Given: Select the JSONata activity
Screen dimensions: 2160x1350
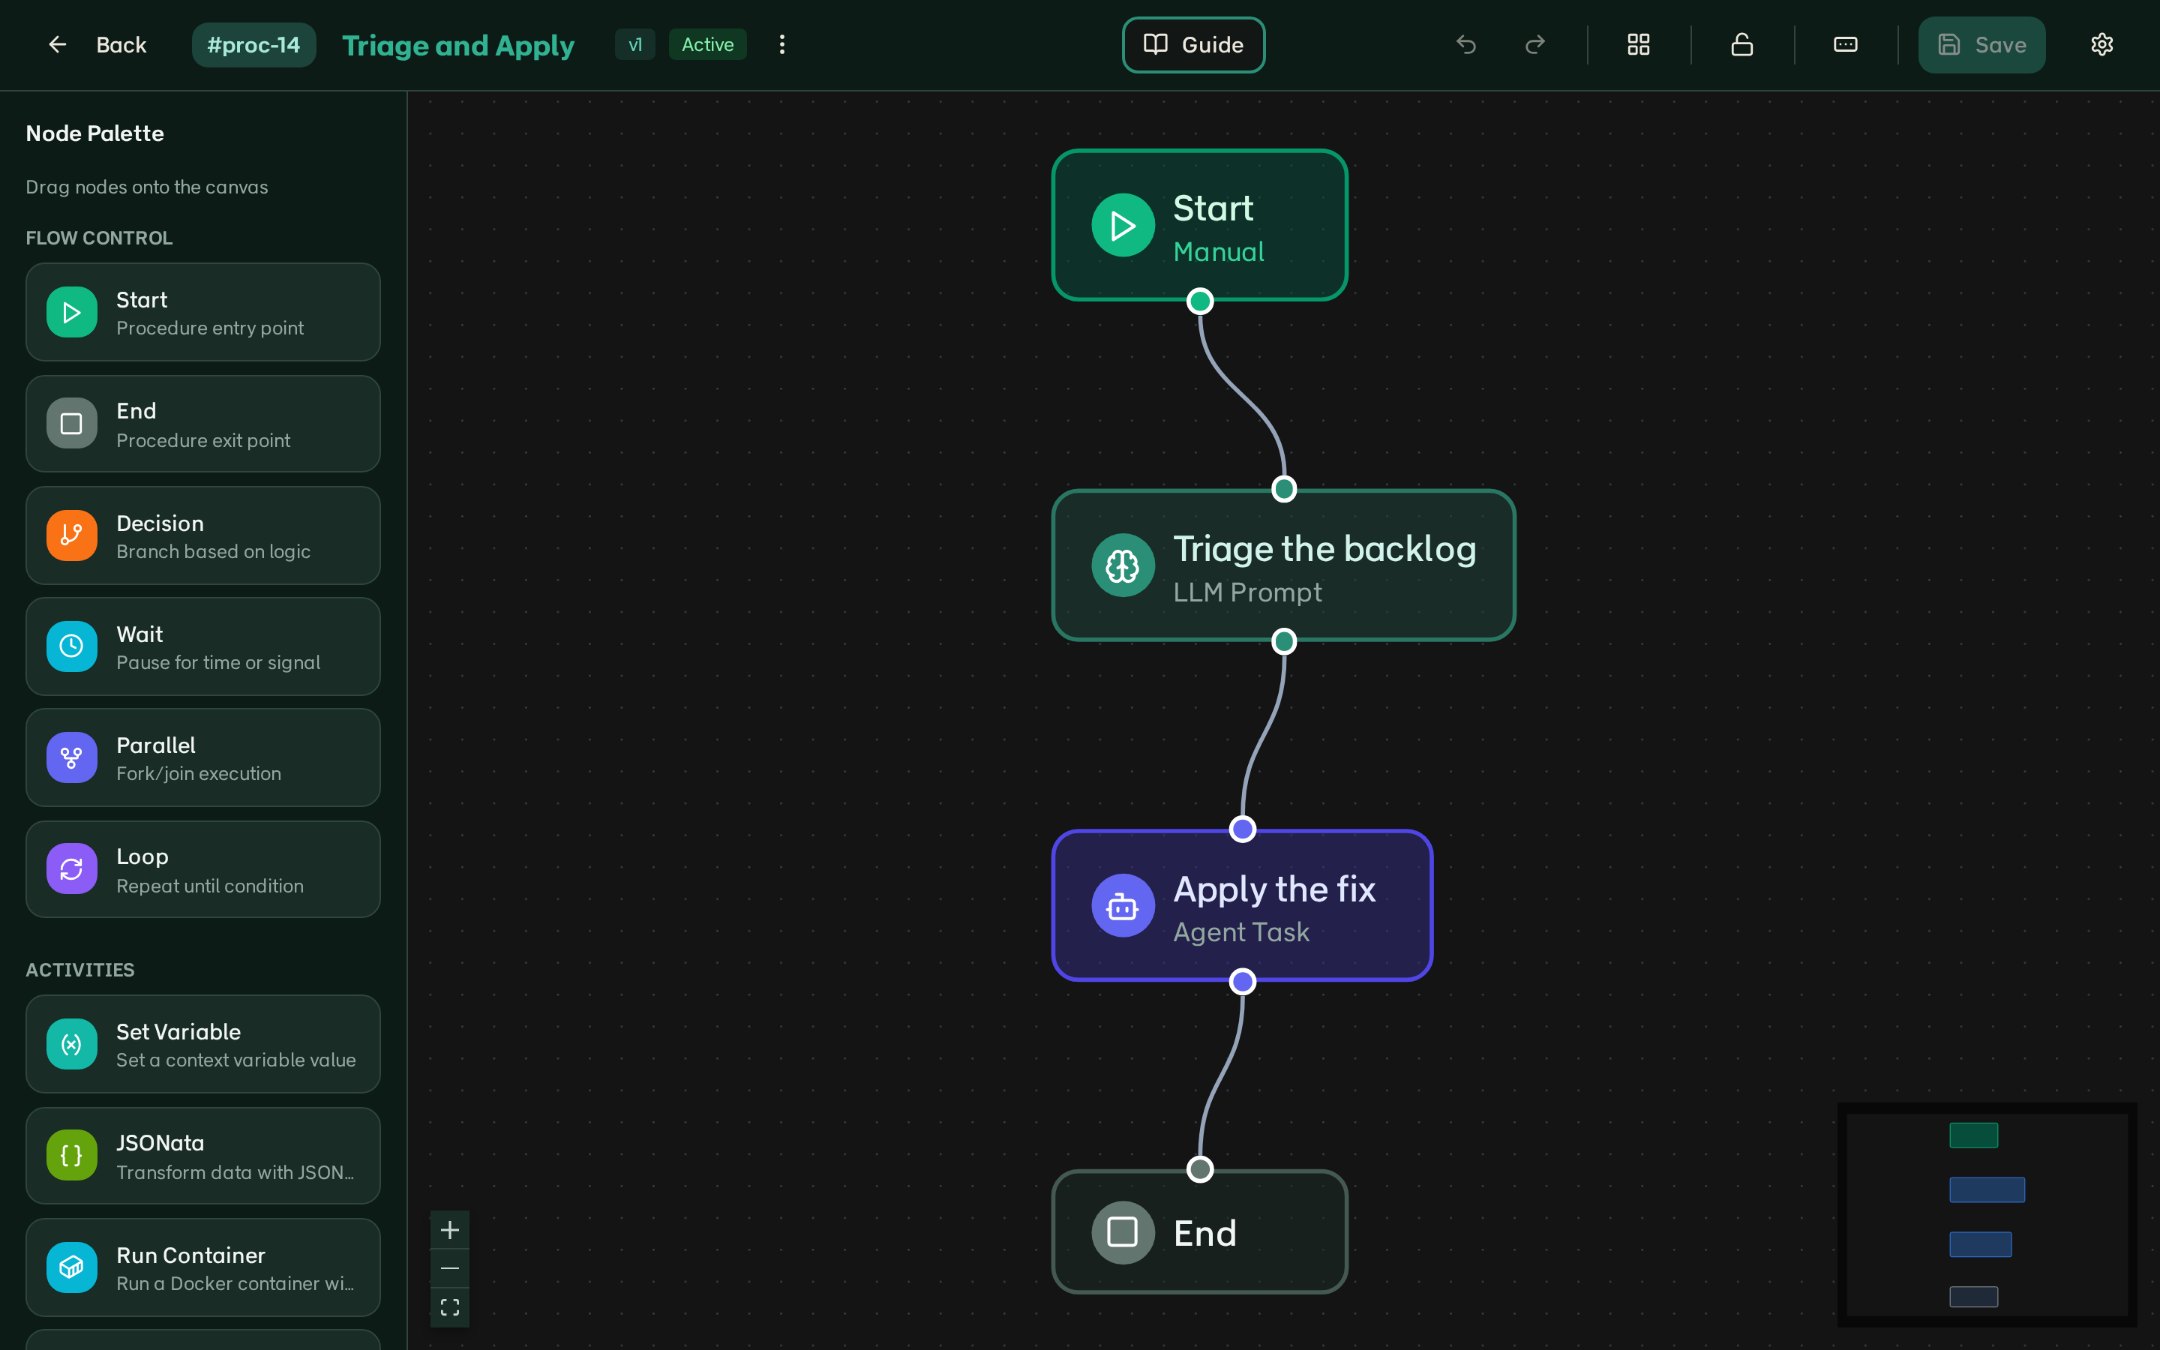Looking at the screenshot, I should (203, 1155).
